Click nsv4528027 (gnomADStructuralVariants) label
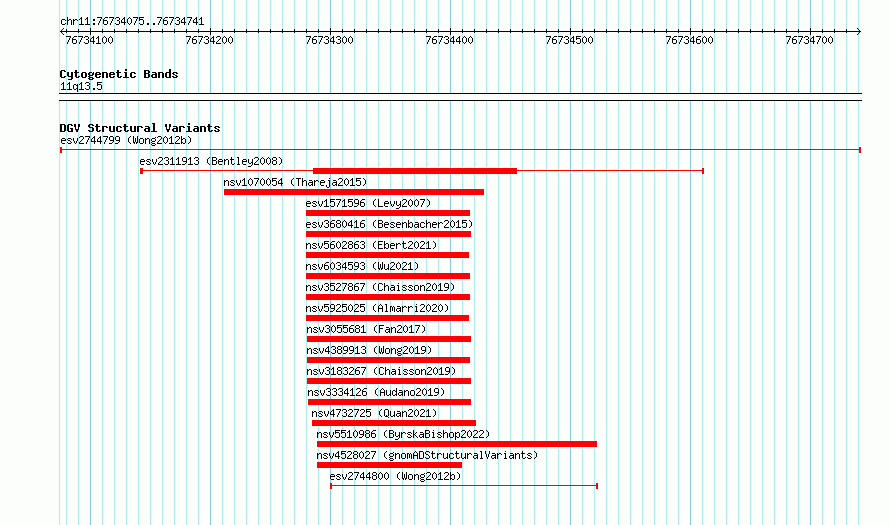This screenshot has width=890, height=525. (x=427, y=455)
